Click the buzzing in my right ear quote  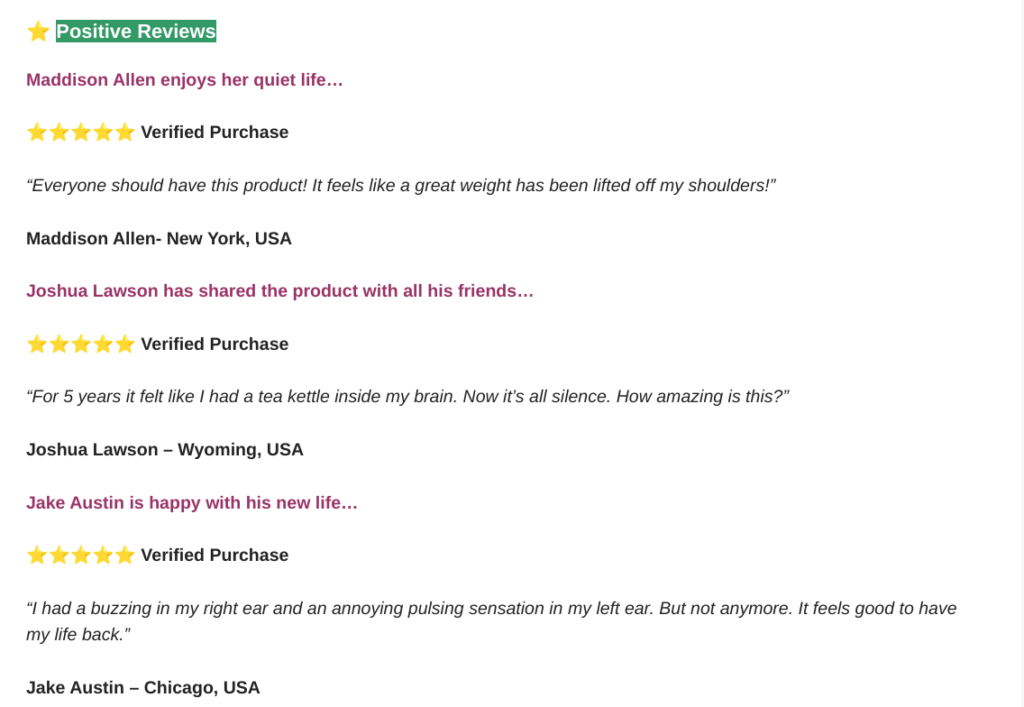click(x=491, y=621)
